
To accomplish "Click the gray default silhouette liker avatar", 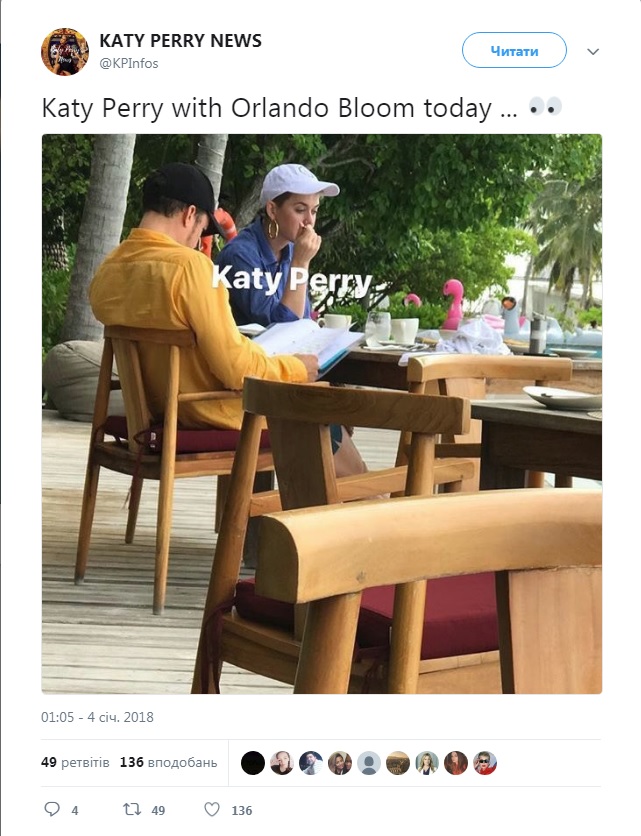I will tap(368, 763).
